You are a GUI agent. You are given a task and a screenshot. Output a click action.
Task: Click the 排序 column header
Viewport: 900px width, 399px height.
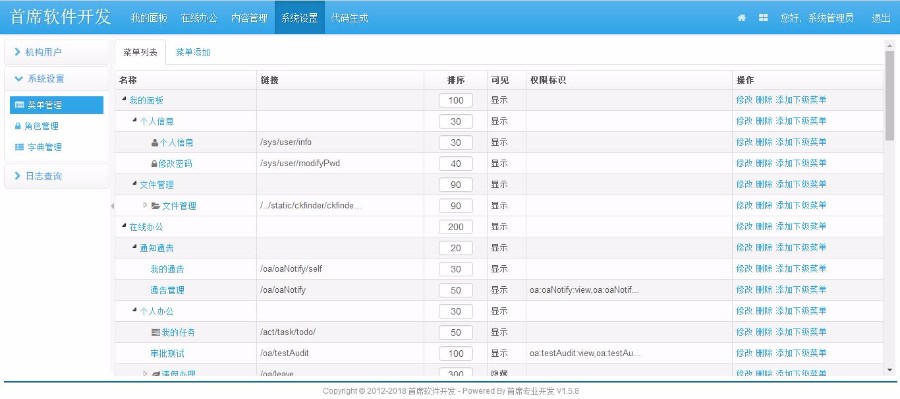tap(456, 80)
